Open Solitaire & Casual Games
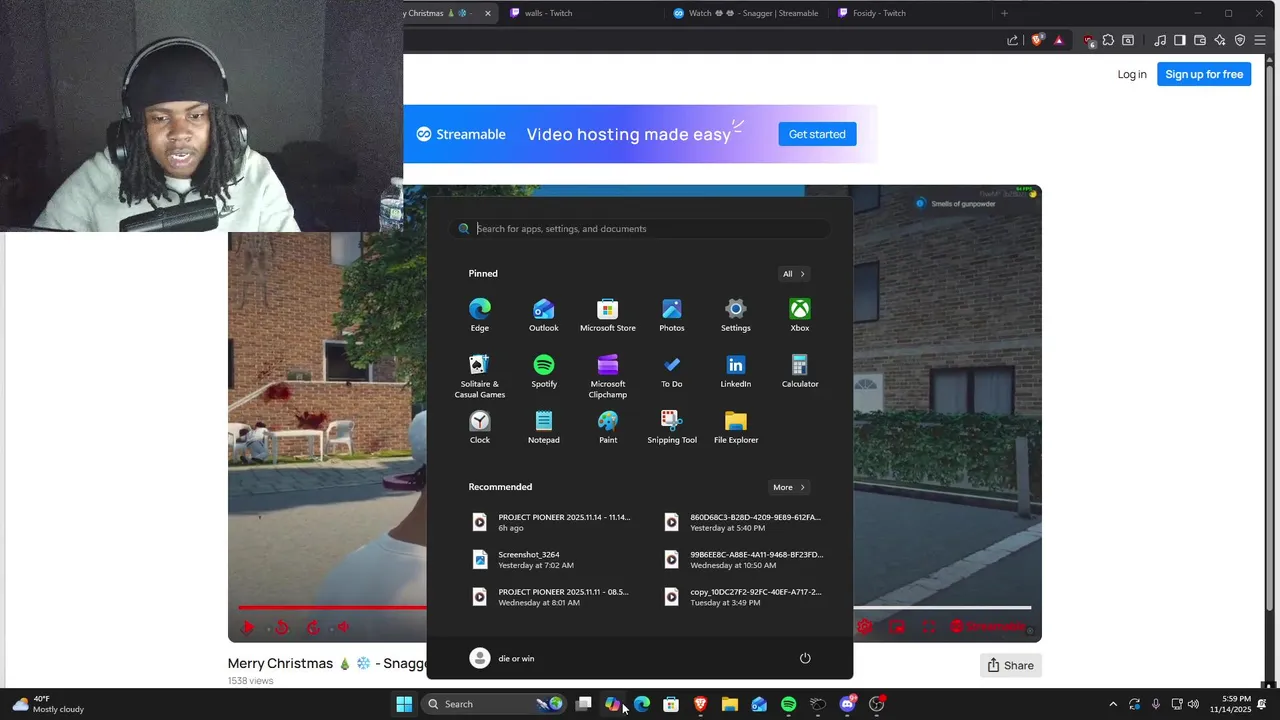1280x720 pixels. click(x=480, y=376)
